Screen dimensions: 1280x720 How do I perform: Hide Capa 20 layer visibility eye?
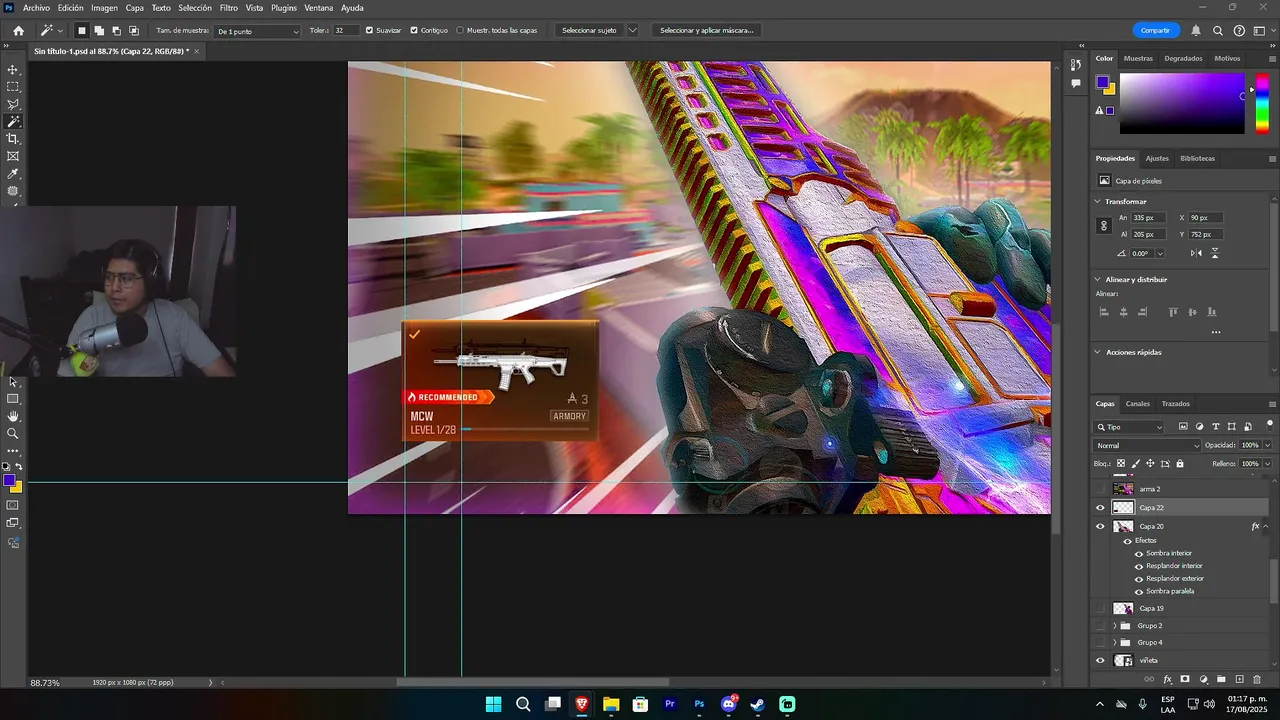coord(1101,526)
